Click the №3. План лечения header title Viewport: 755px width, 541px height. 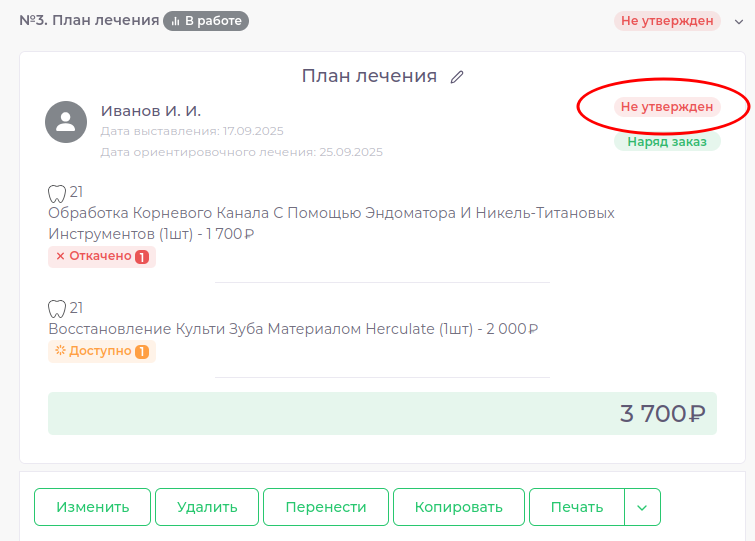(89, 20)
